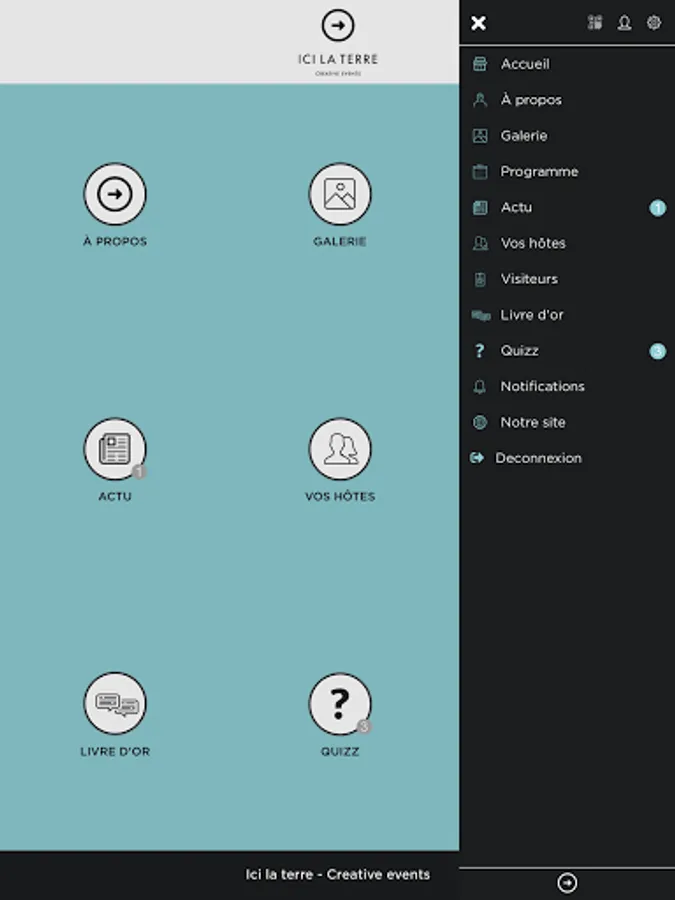Click the Vos hôtes people icon in menu

tap(480, 243)
